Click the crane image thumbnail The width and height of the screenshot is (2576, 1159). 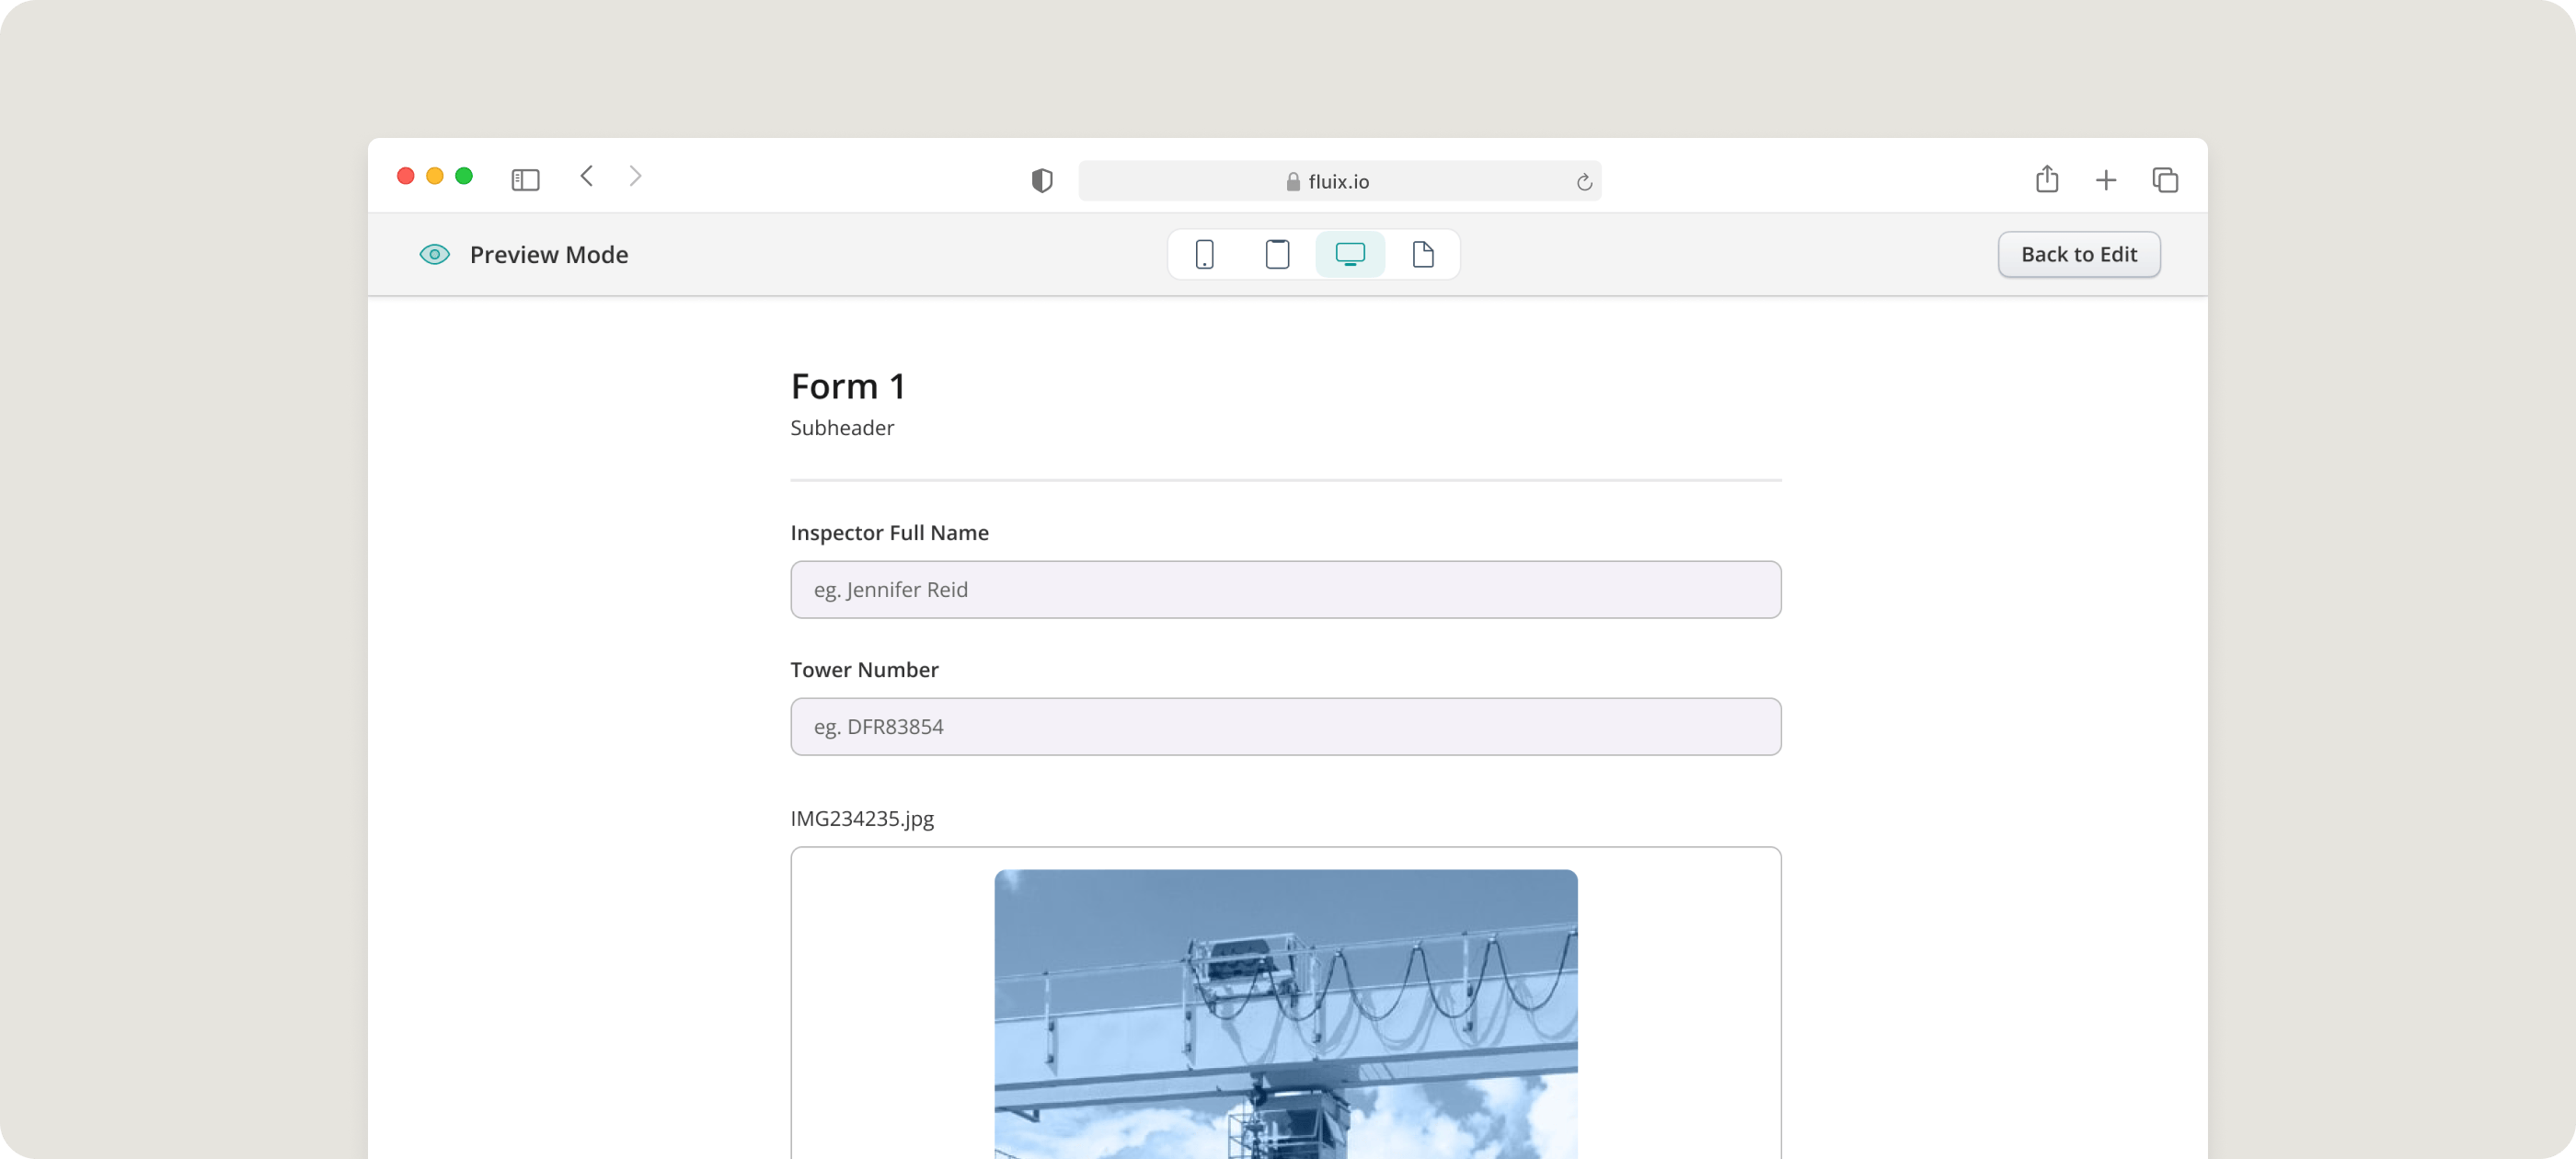click(x=1285, y=1012)
